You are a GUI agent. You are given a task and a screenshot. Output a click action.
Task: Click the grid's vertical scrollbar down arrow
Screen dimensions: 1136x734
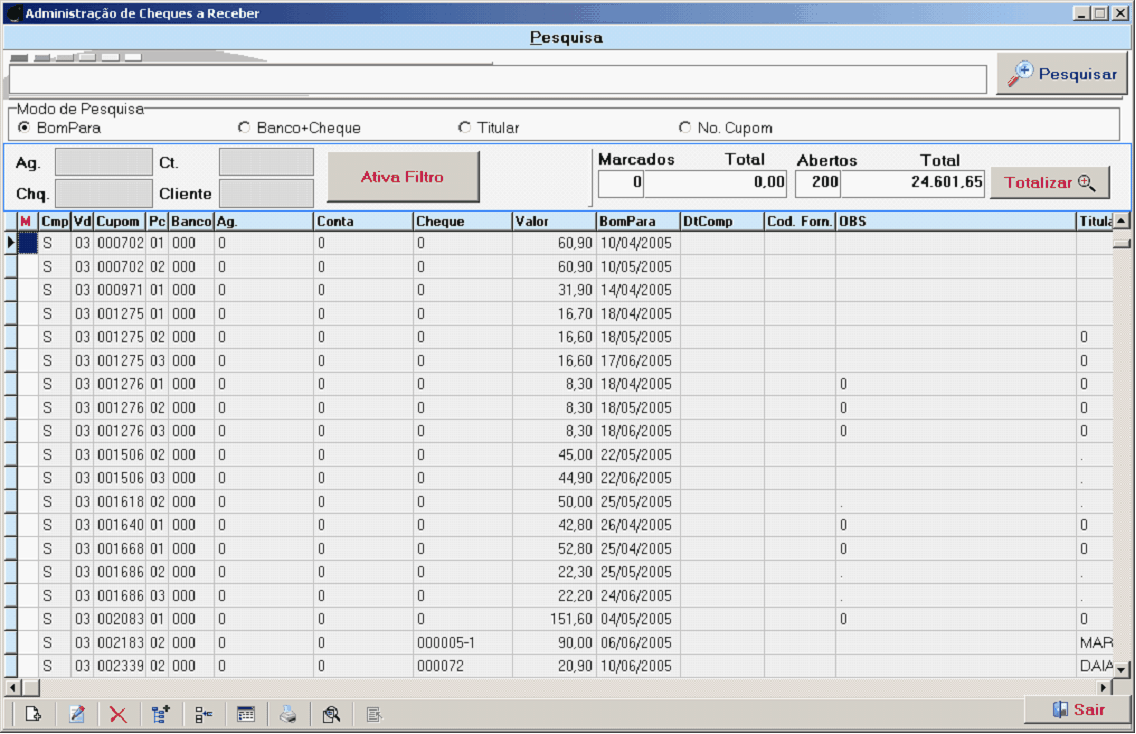1121,669
